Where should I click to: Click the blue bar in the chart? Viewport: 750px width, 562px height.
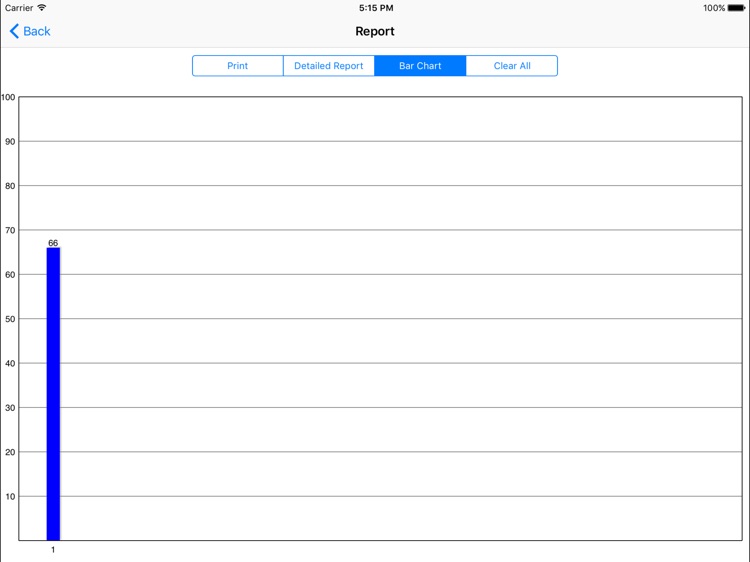coord(53,394)
